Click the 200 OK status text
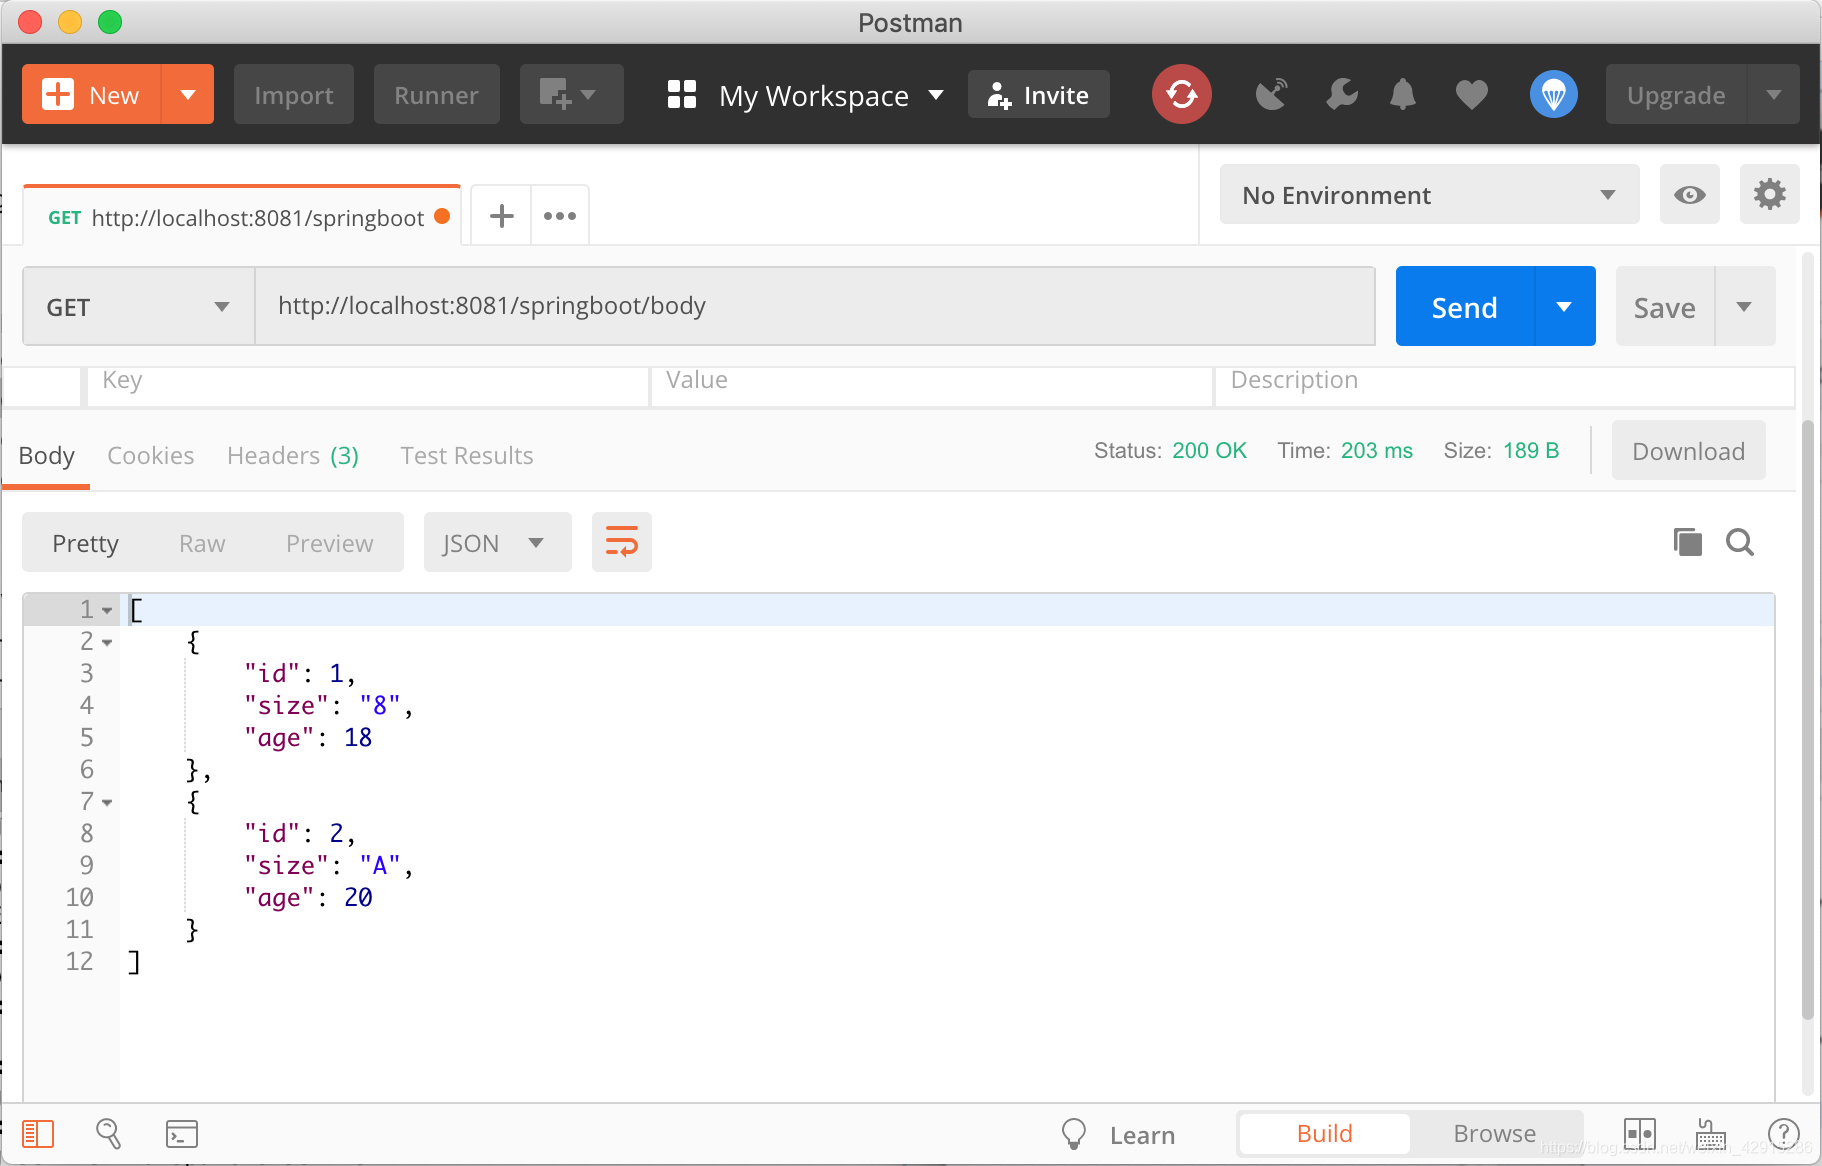Image resolution: width=1822 pixels, height=1166 pixels. pos(1209,451)
